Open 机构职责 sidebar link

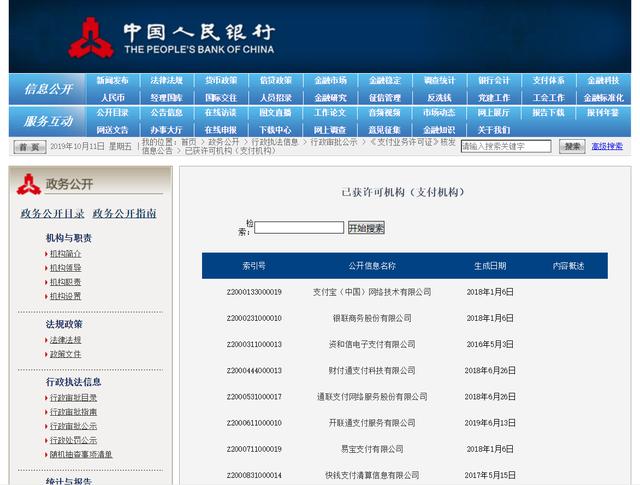point(65,282)
